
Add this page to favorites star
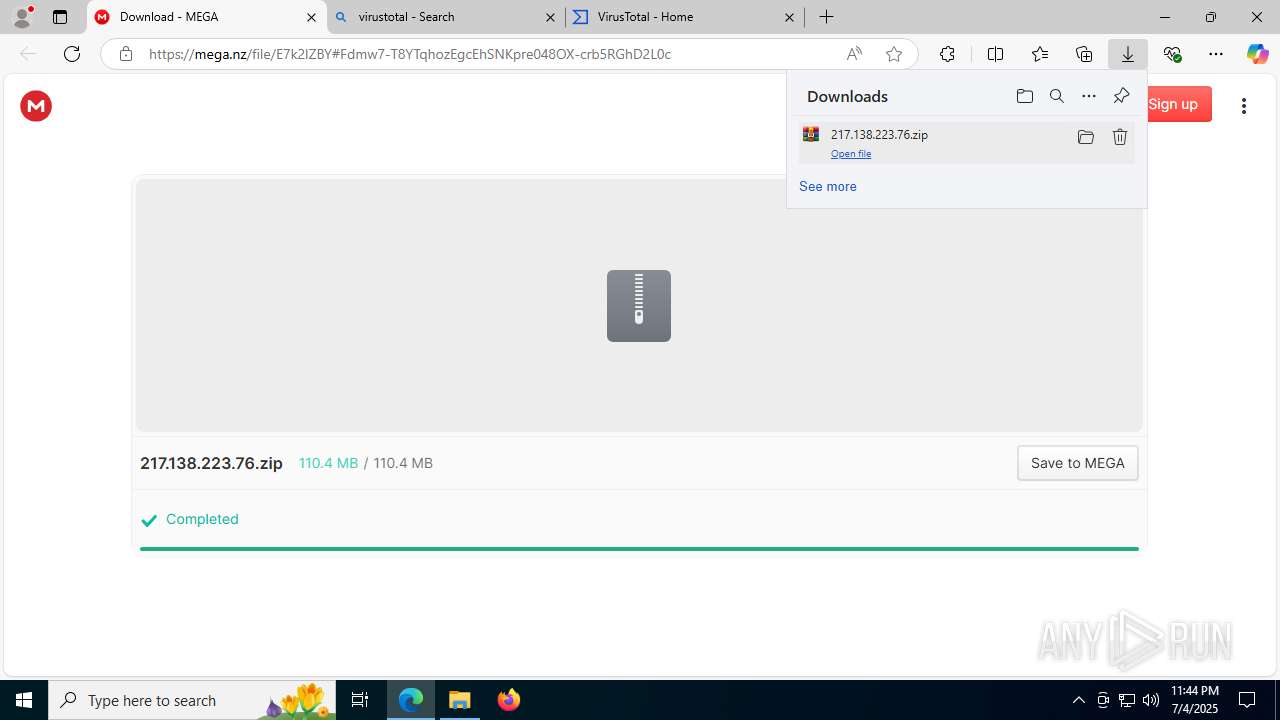pos(894,54)
